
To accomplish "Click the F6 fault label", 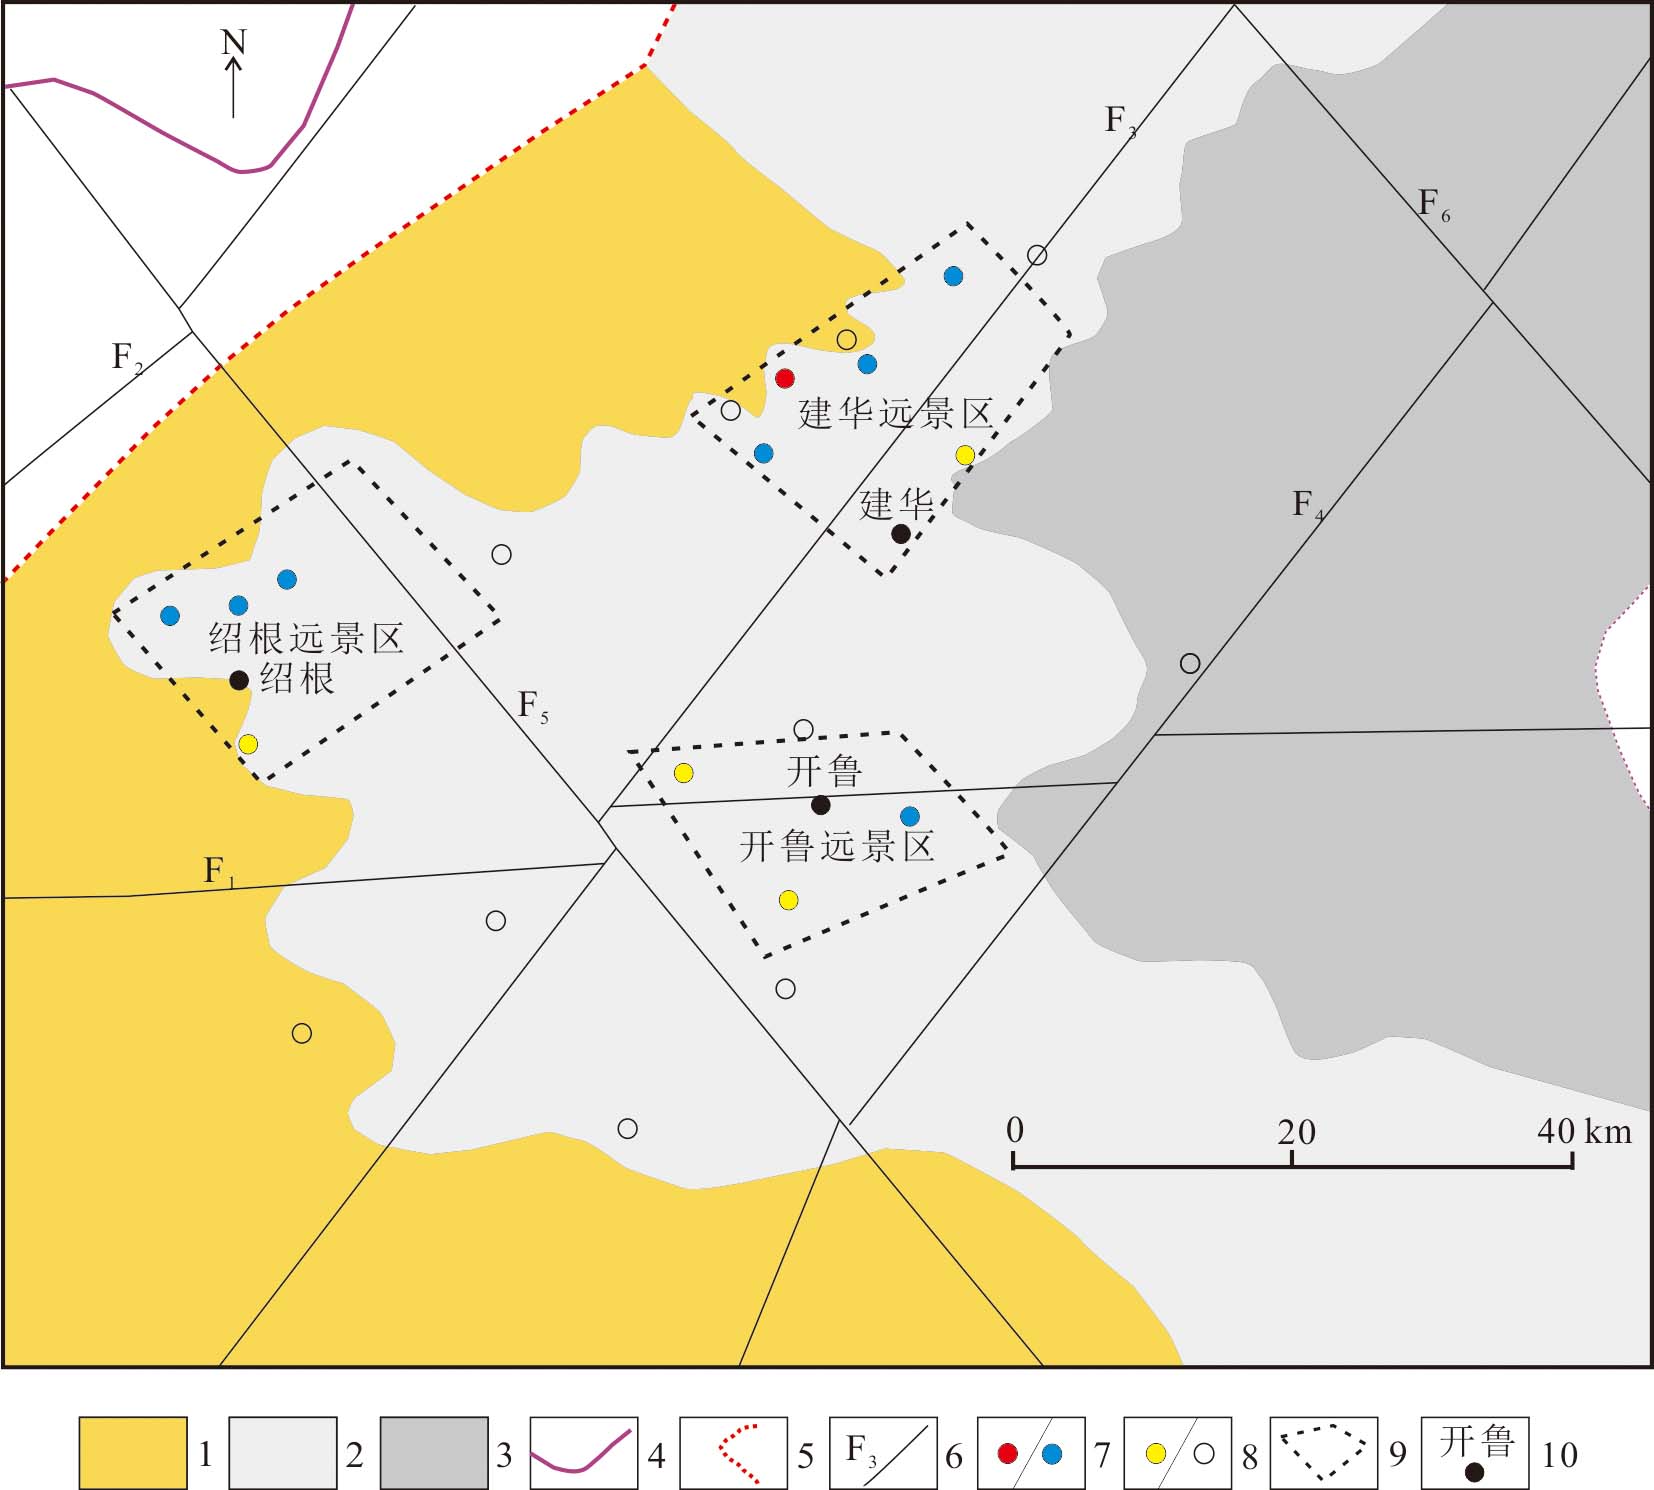I will click(x=1434, y=205).
